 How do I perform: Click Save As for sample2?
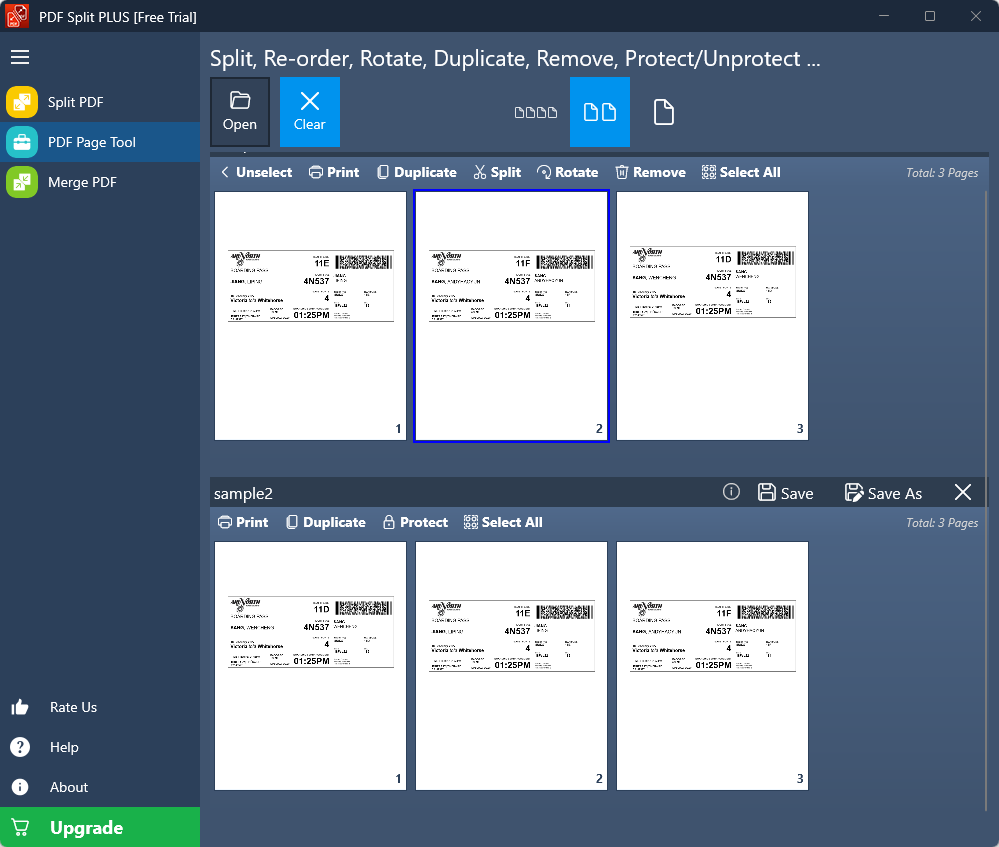tap(883, 493)
